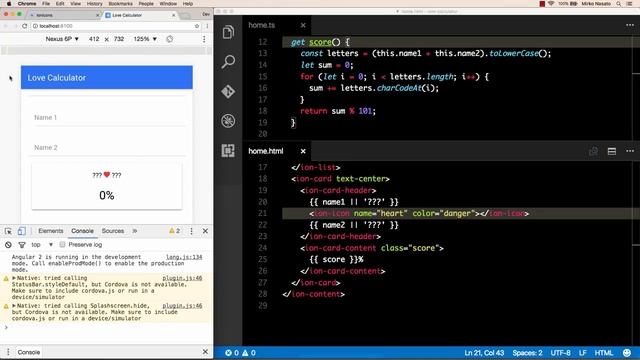Split the home.html editor
Image resolution: width=640 pixels, height=360 pixels.
[x=611, y=151]
